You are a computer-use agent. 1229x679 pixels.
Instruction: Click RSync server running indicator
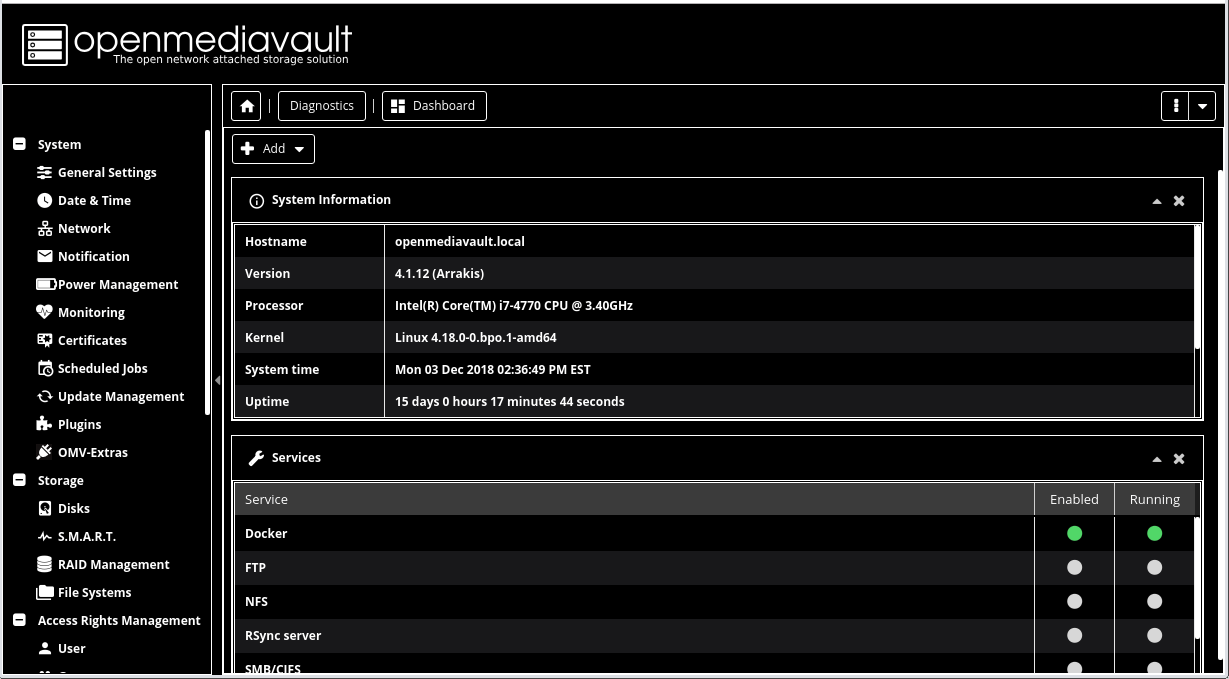1154,635
